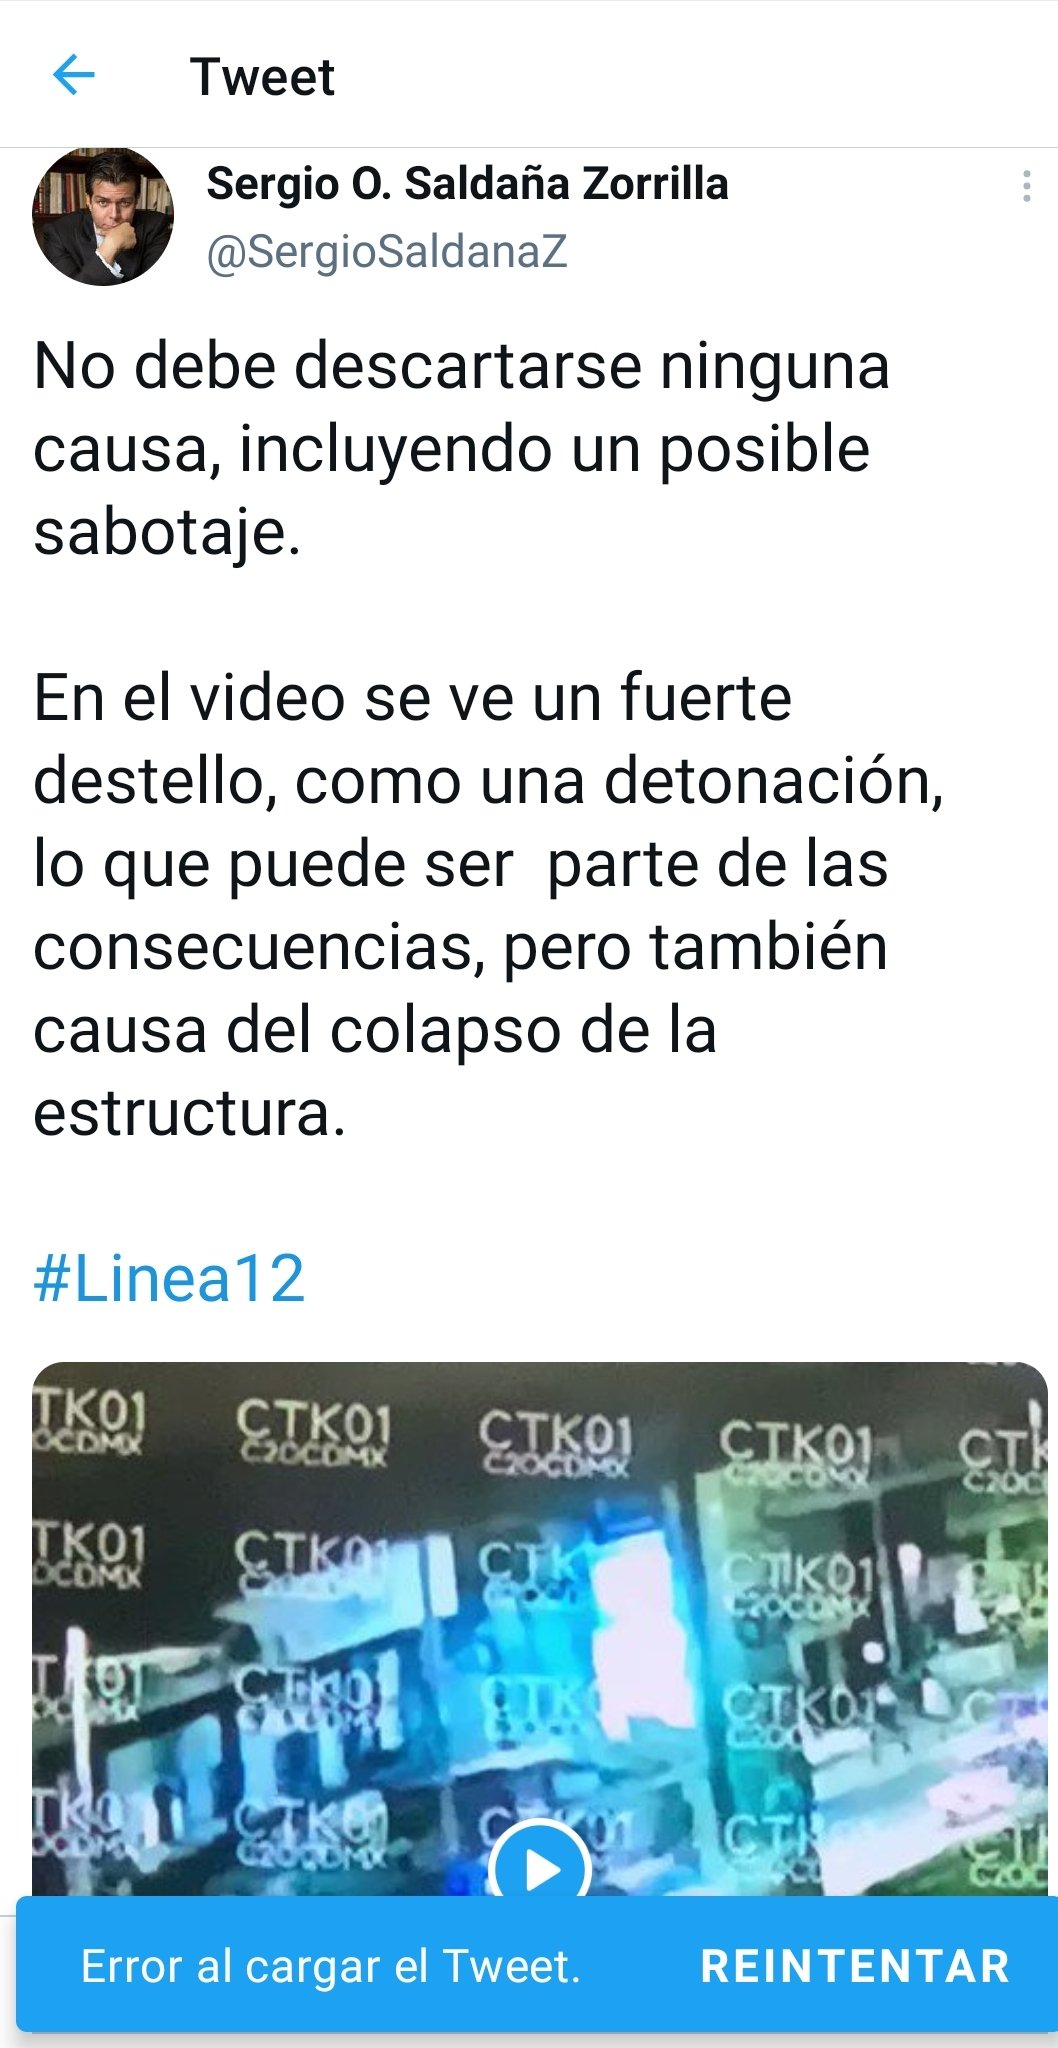Play the embedded video with the play icon
Viewport: 1058px width, 2048px height.
point(540,1864)
